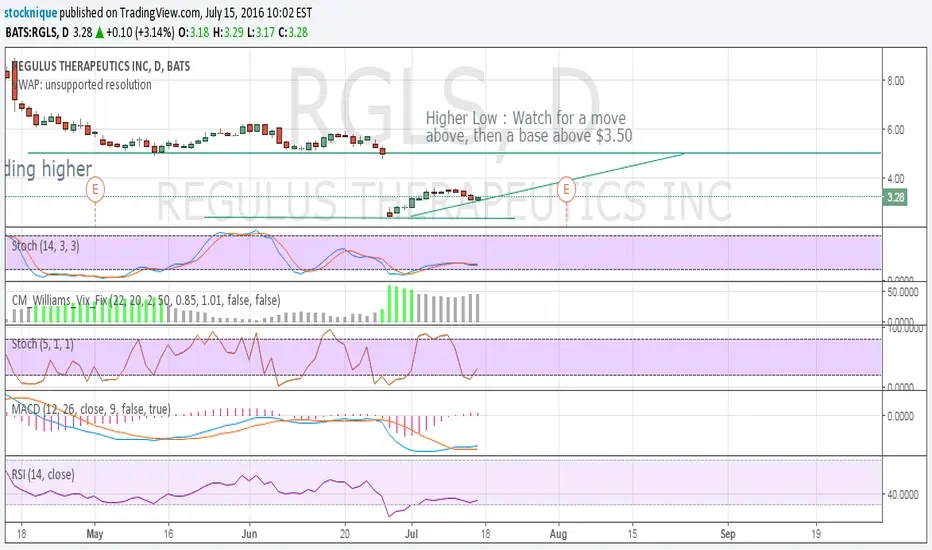Click the 0.0000 MACD axis value
This screenshot has height=550, width=932.
[x=900, y=416]
